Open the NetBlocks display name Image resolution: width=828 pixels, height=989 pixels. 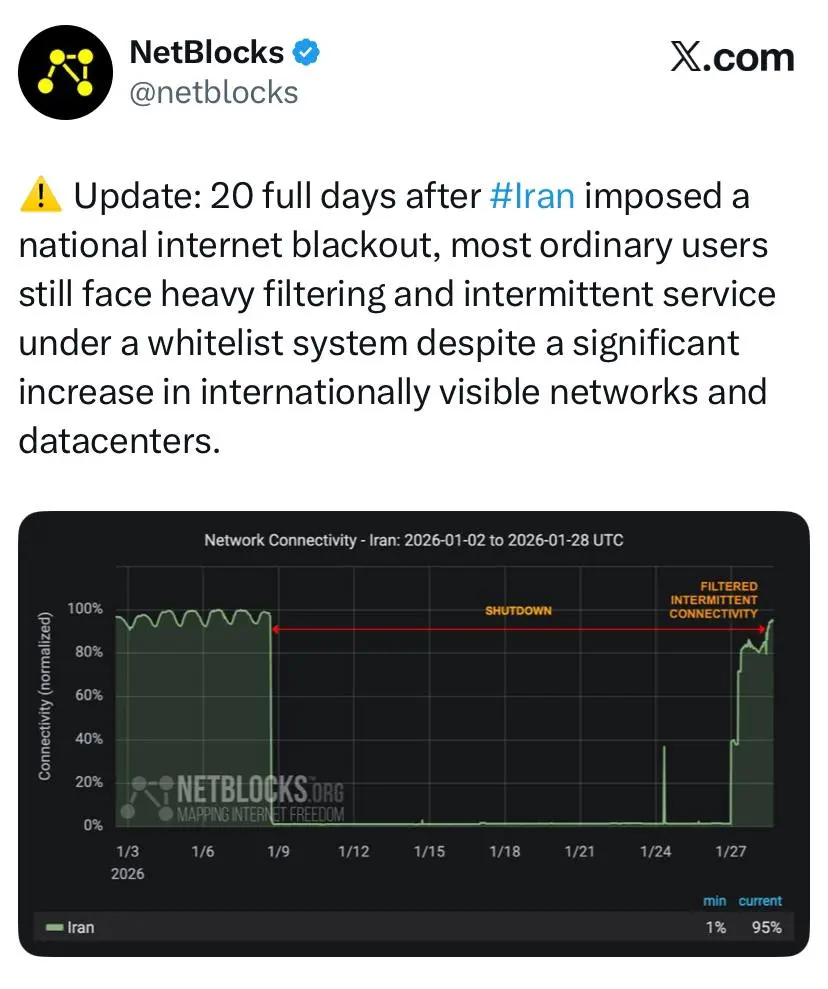pyautogui.click(x=206, y=53)
